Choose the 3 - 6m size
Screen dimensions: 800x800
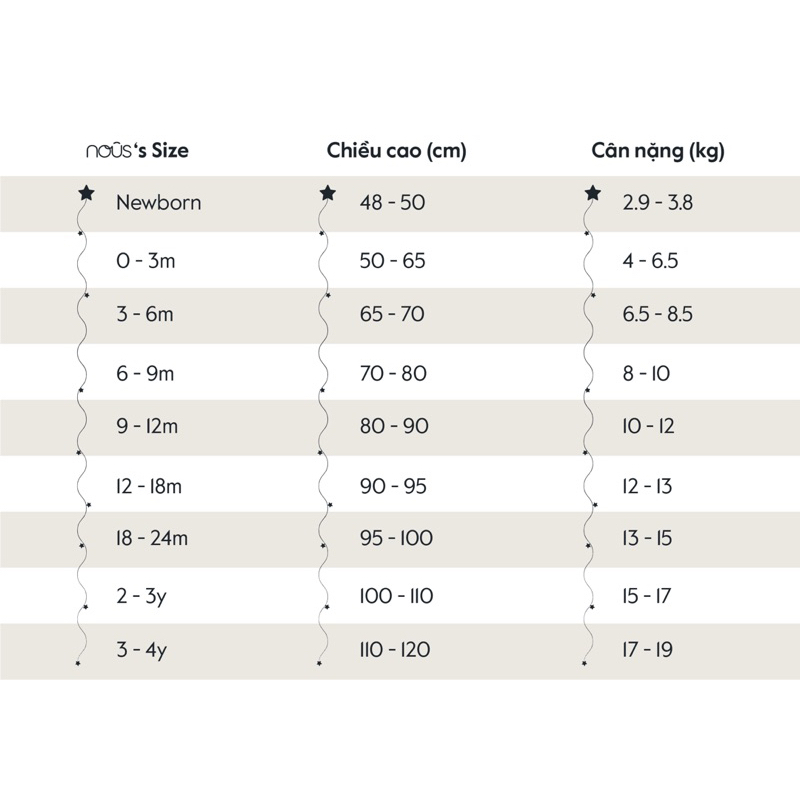(145, 314)
